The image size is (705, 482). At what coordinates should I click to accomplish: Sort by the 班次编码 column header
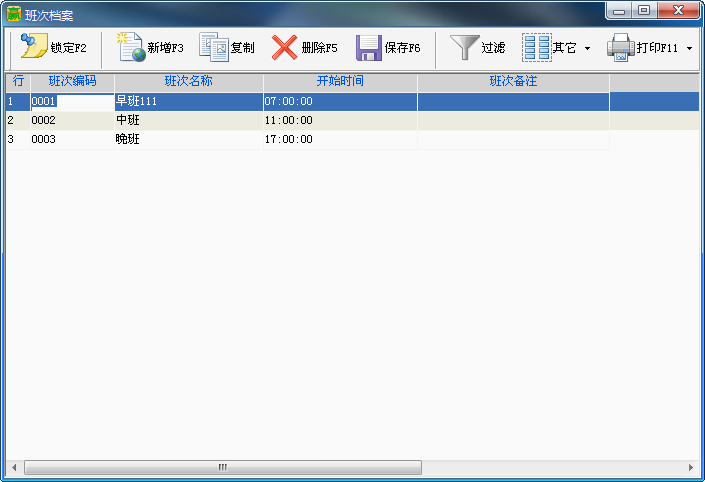tap(72, 81)
